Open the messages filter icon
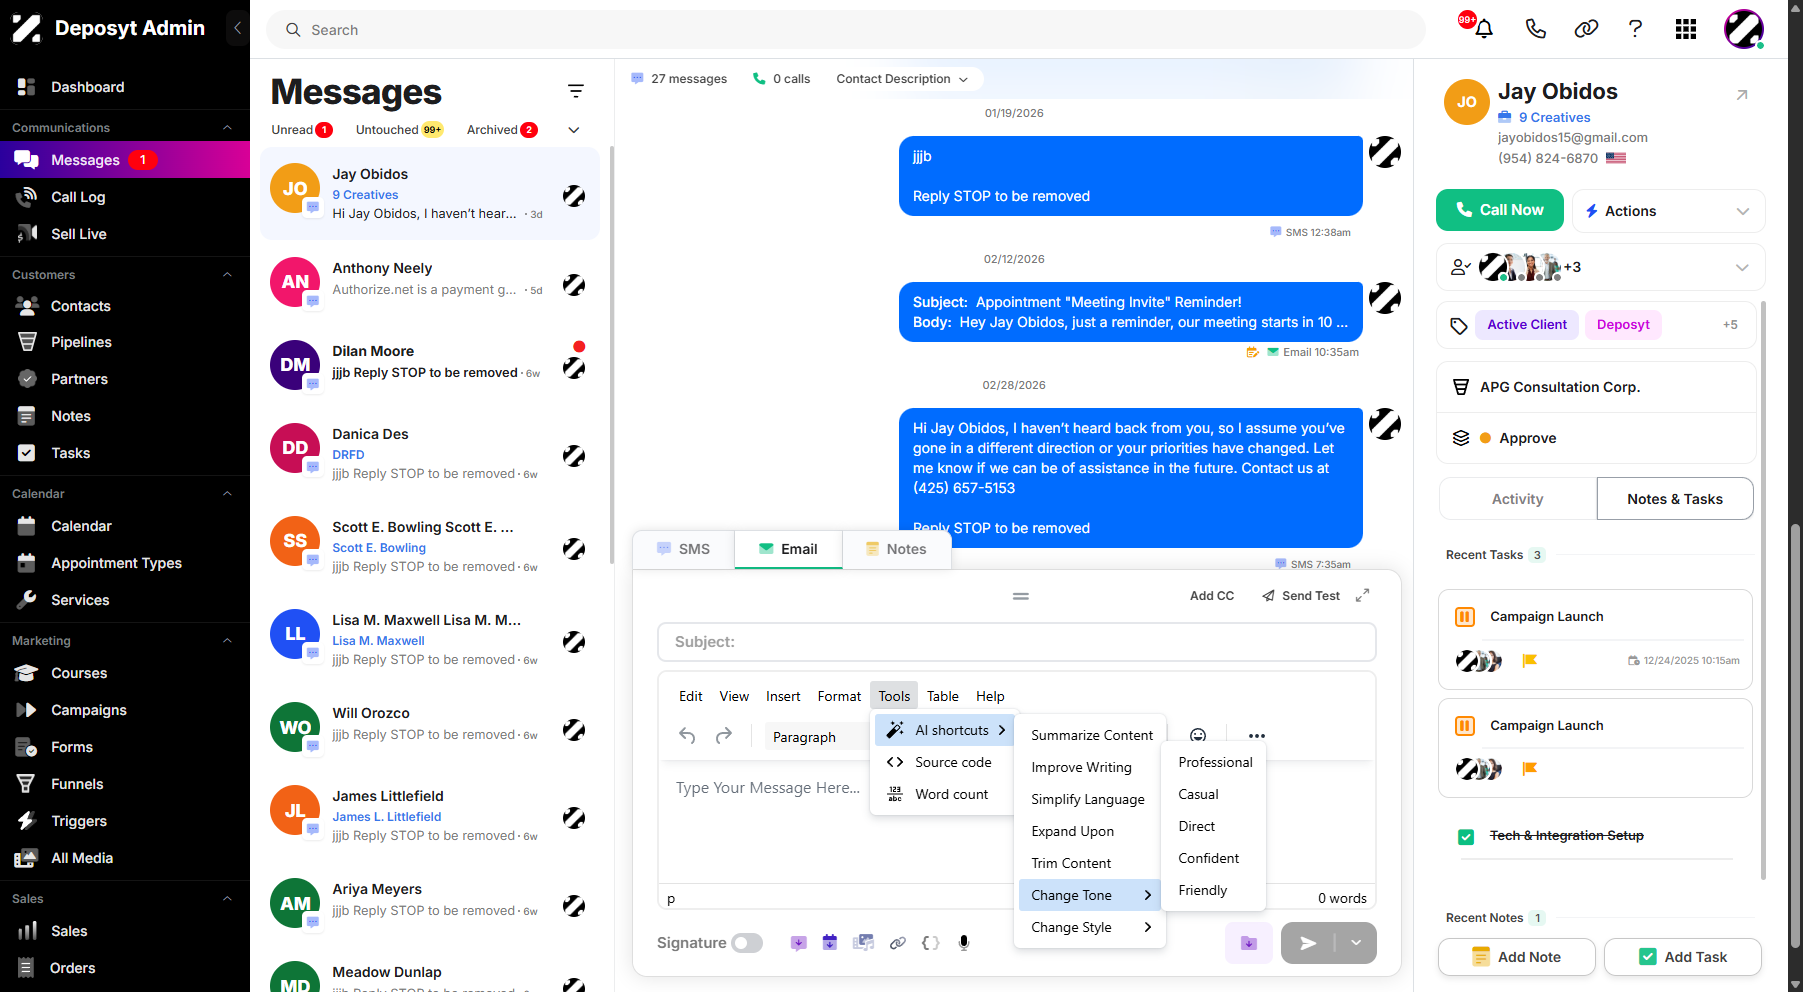1803x992 pixels. tap(576, 91)
